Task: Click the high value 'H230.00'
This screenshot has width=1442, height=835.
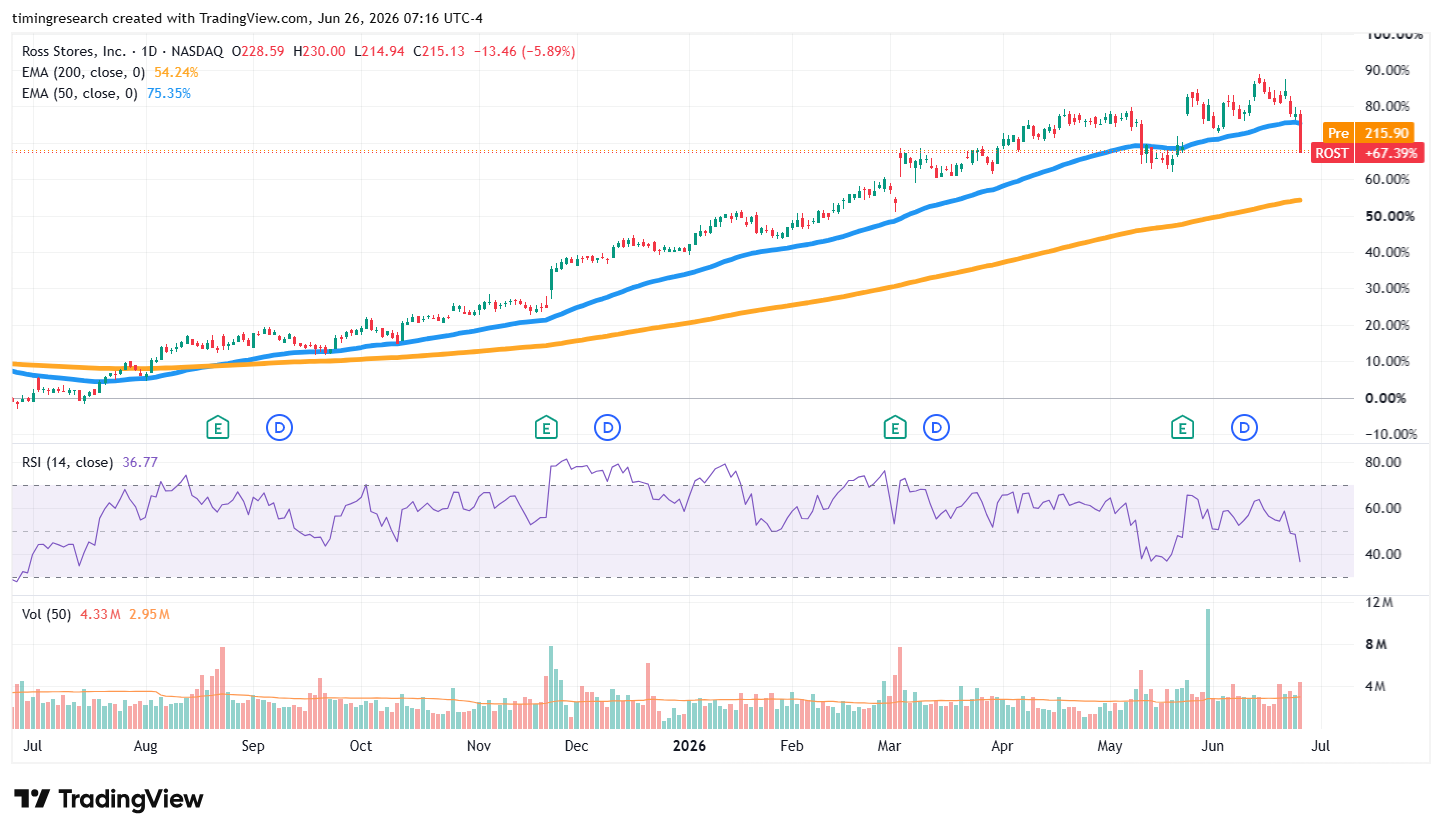Action: (x=319, y=51)
